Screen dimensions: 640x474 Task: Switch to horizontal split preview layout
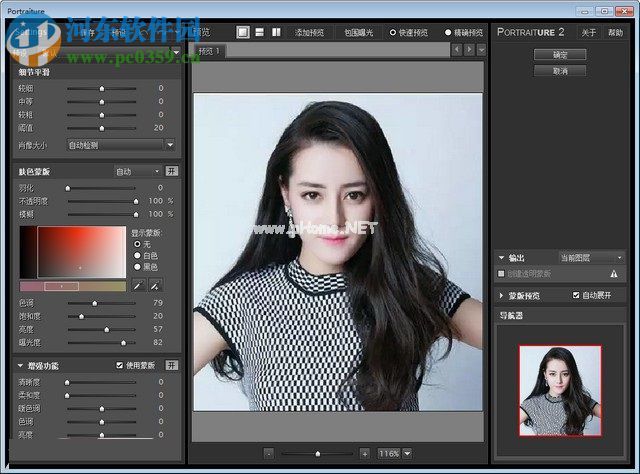[260, 31]
